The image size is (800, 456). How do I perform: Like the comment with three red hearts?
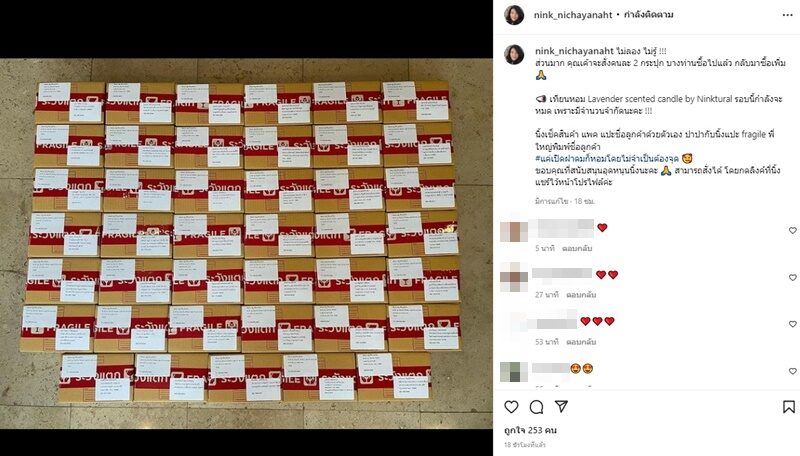tap(792, 324)
